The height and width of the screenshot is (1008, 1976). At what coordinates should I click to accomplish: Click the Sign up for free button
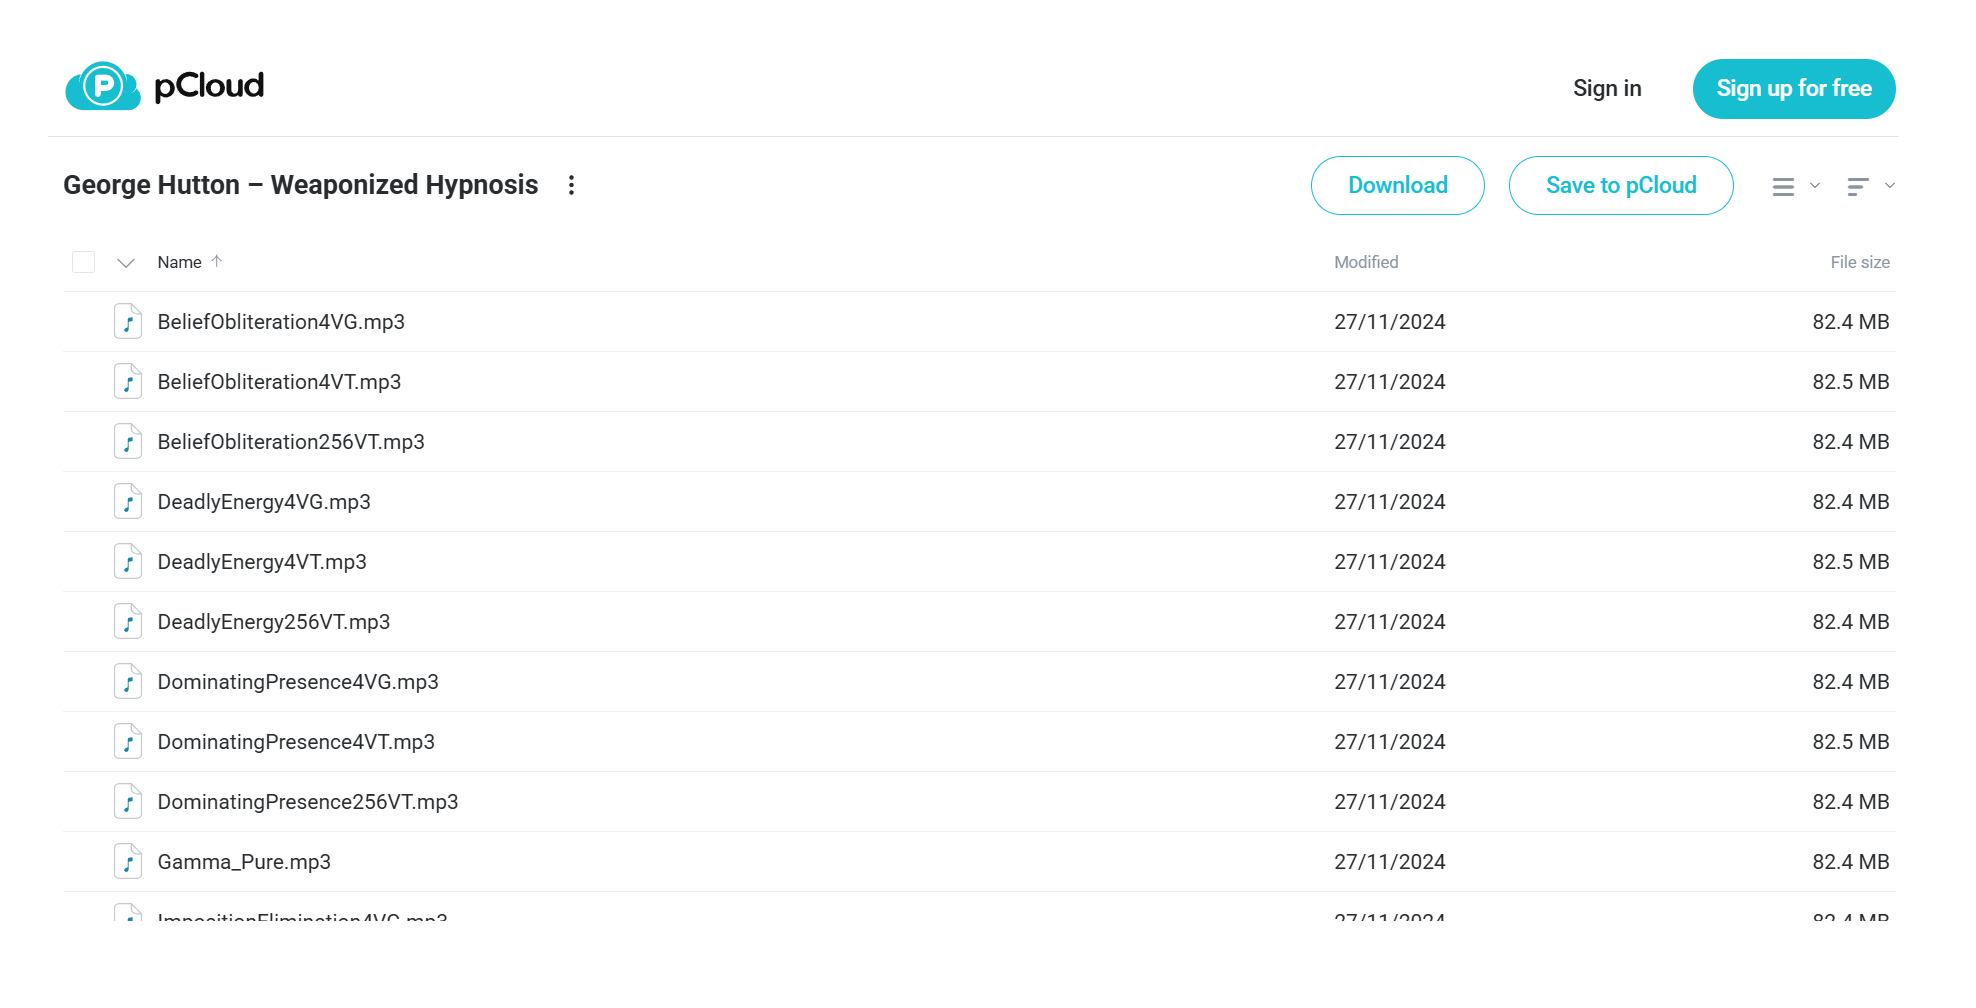click(1794, 89)
